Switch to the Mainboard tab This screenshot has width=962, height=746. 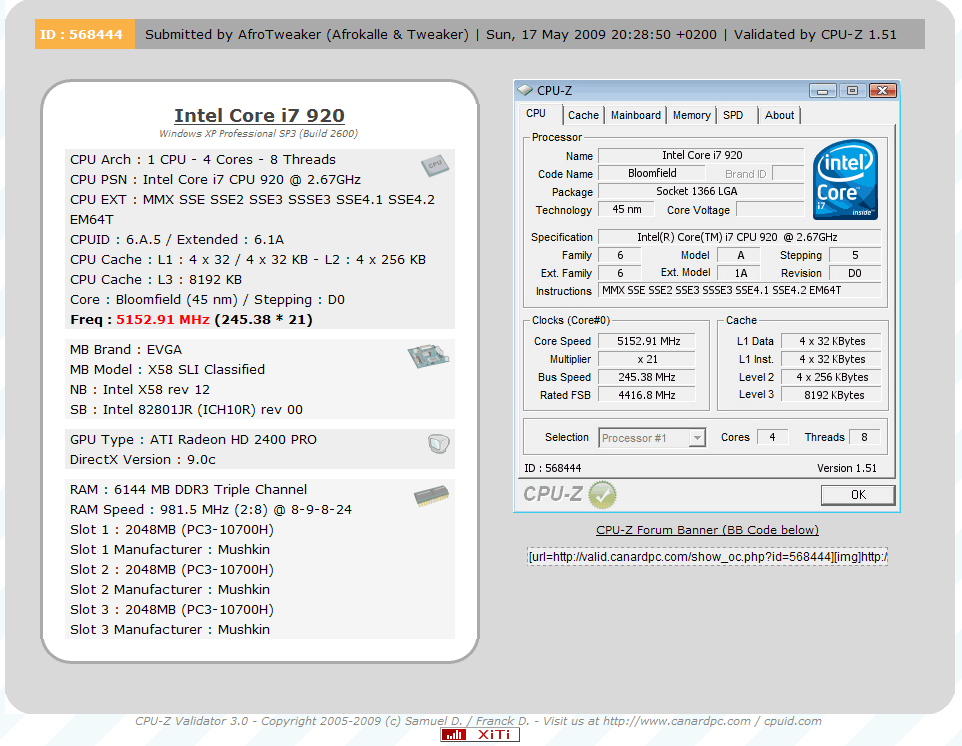click(636, 115)
